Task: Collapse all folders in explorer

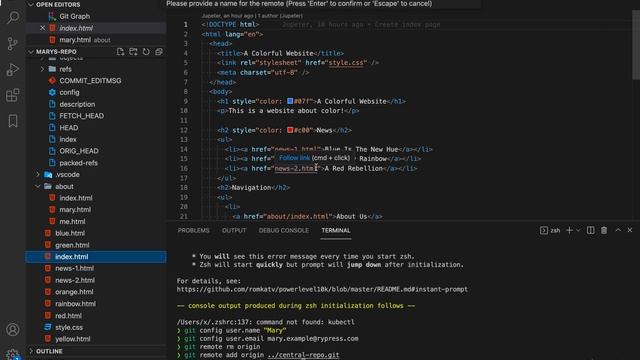Action: coord(159,52)
